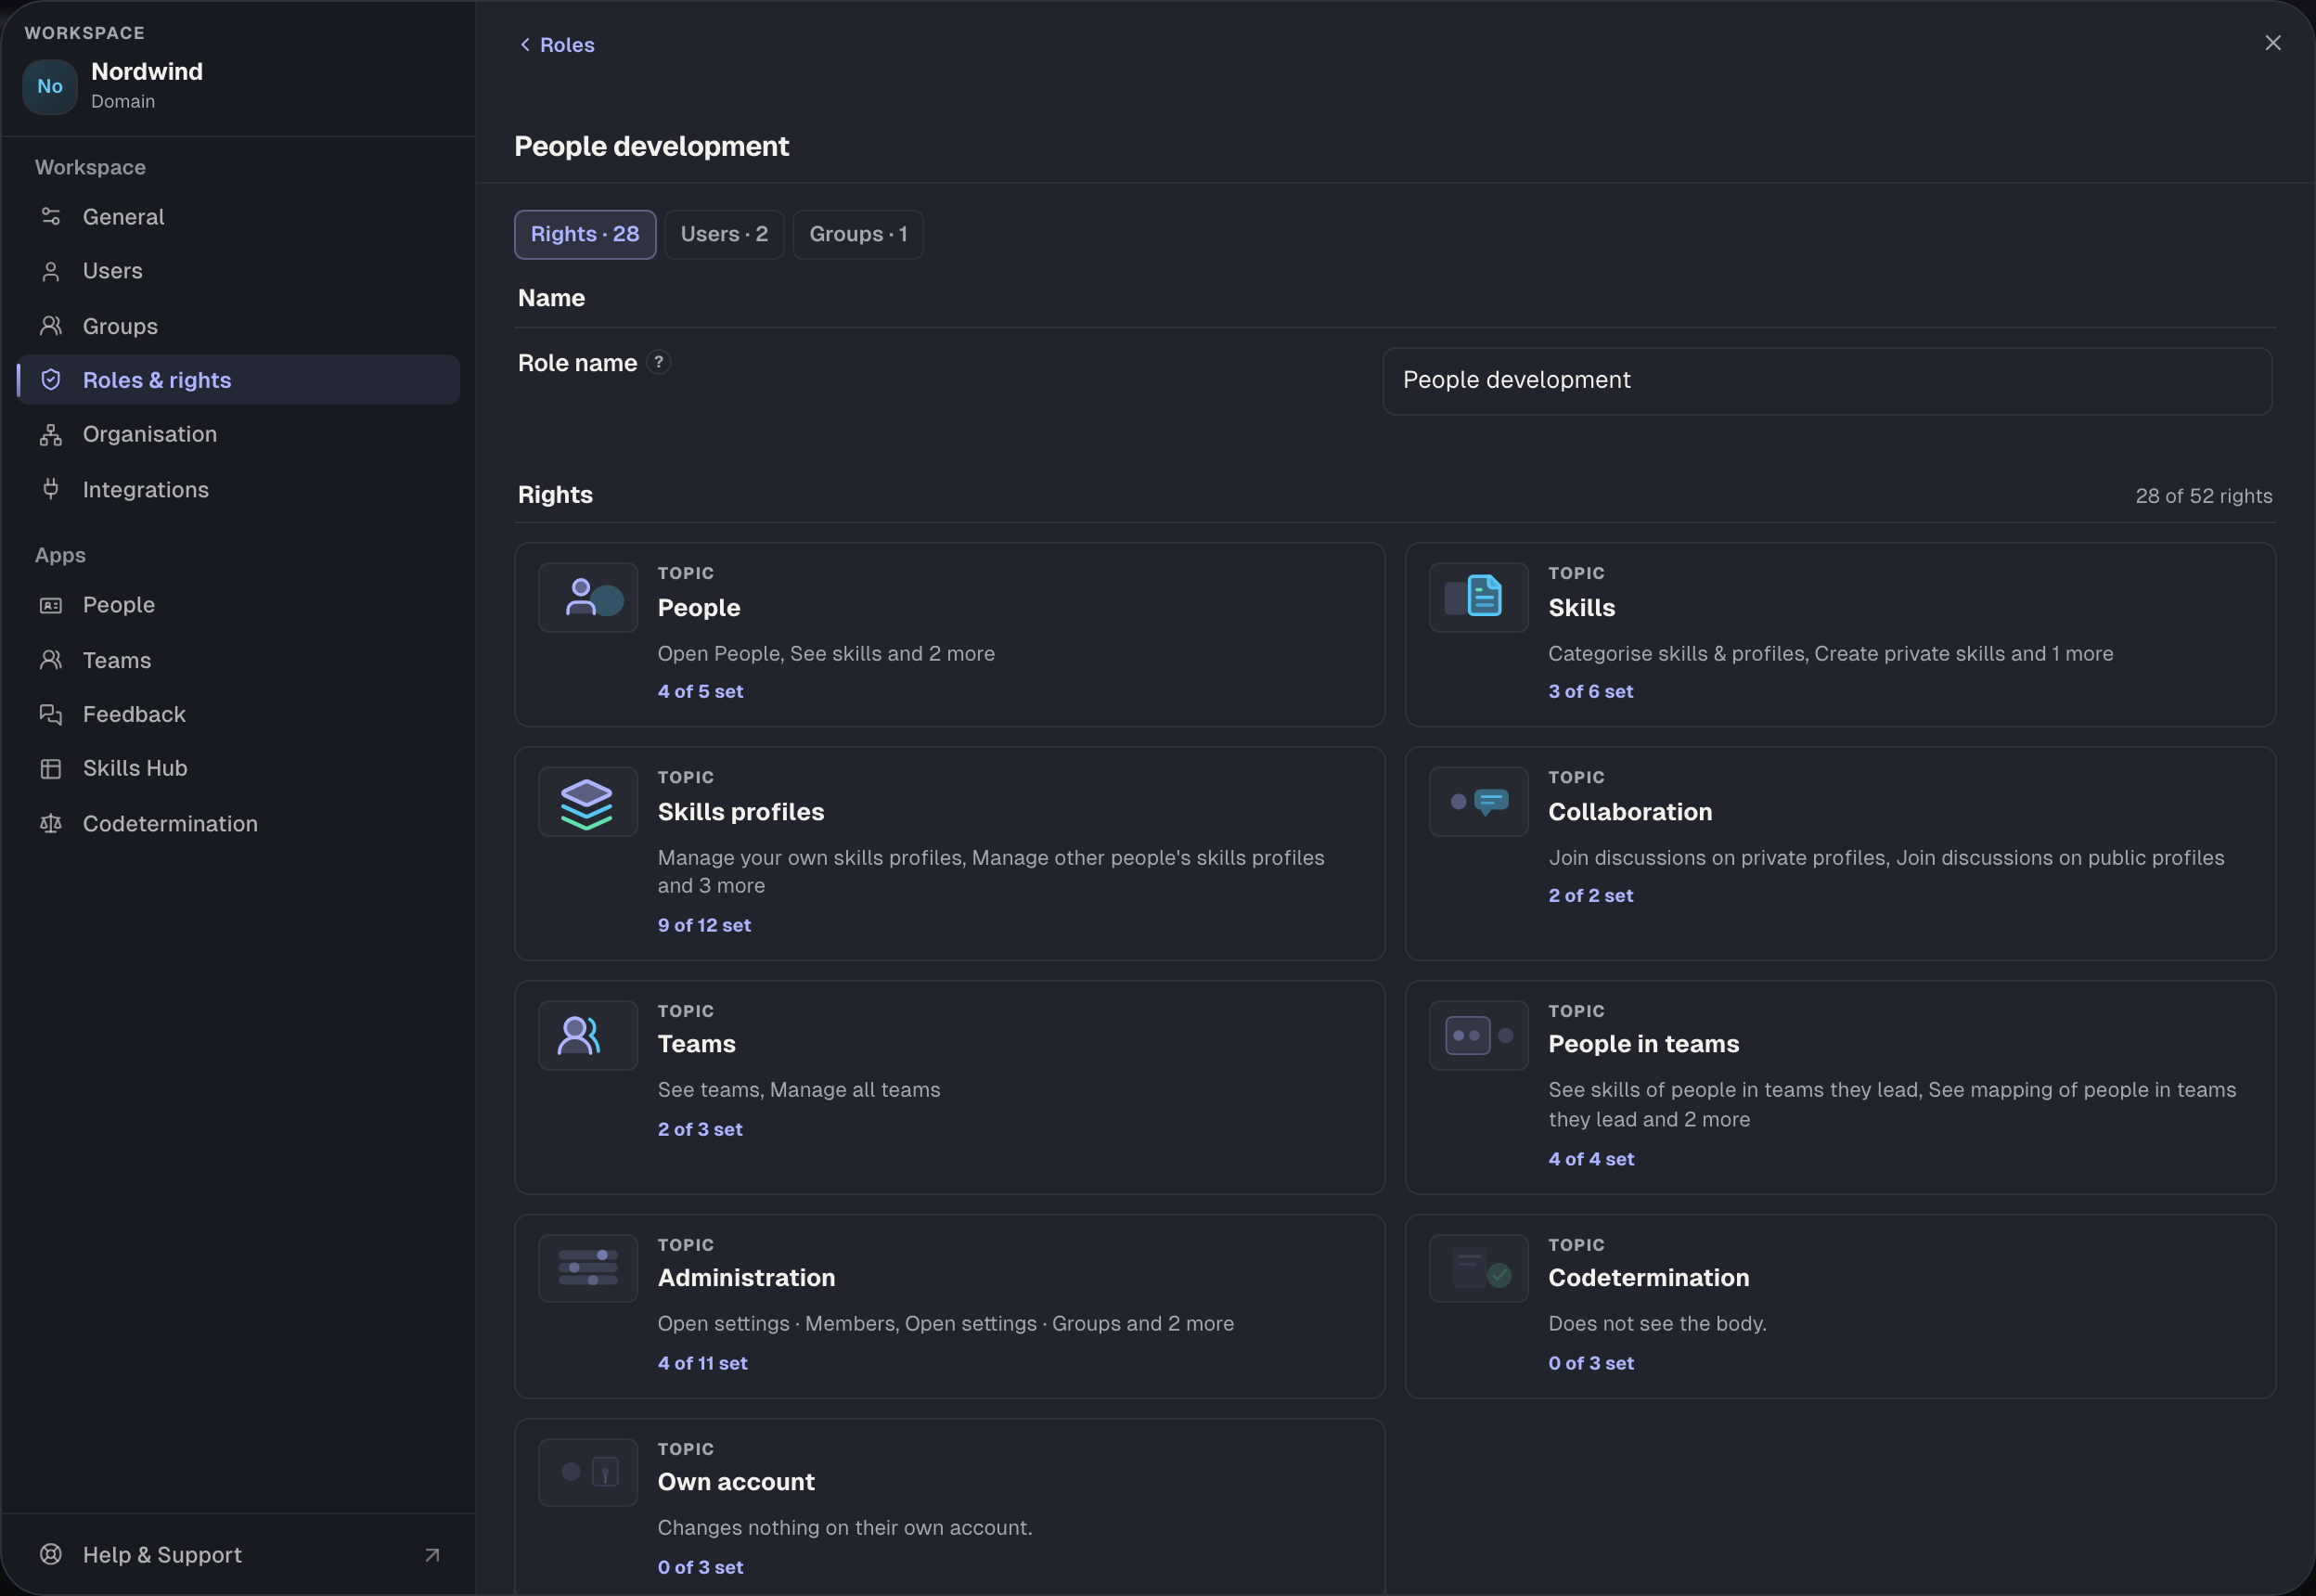Click the 'People development' page heading
This screenshot has width=2316, height=1596.
point(652,146)
